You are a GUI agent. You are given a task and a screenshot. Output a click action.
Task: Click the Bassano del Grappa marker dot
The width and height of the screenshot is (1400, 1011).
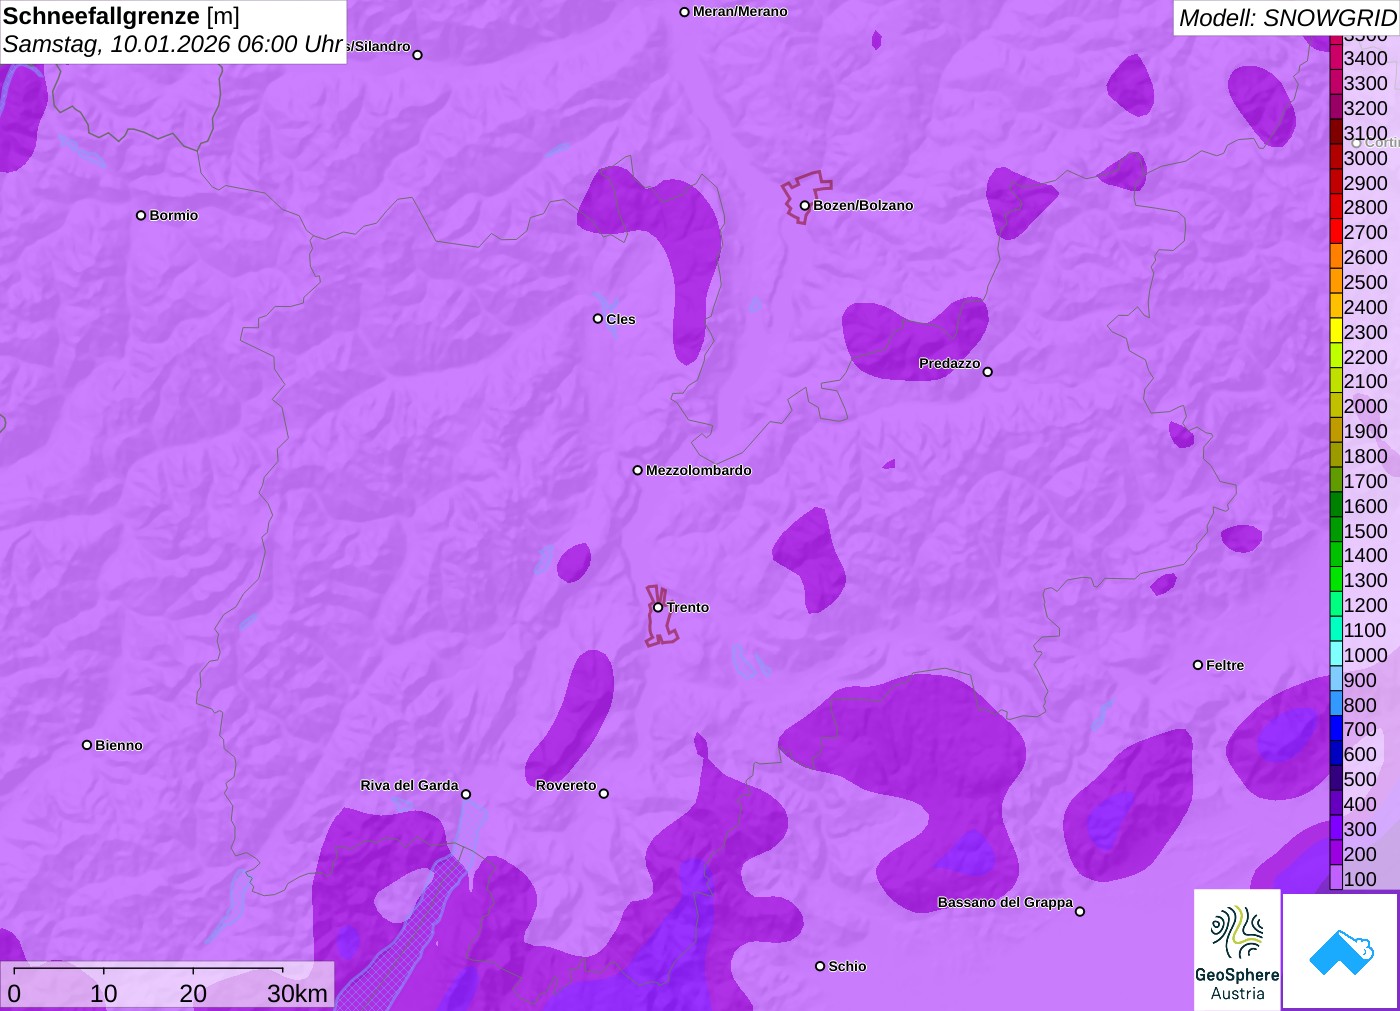coord(1080,911)
